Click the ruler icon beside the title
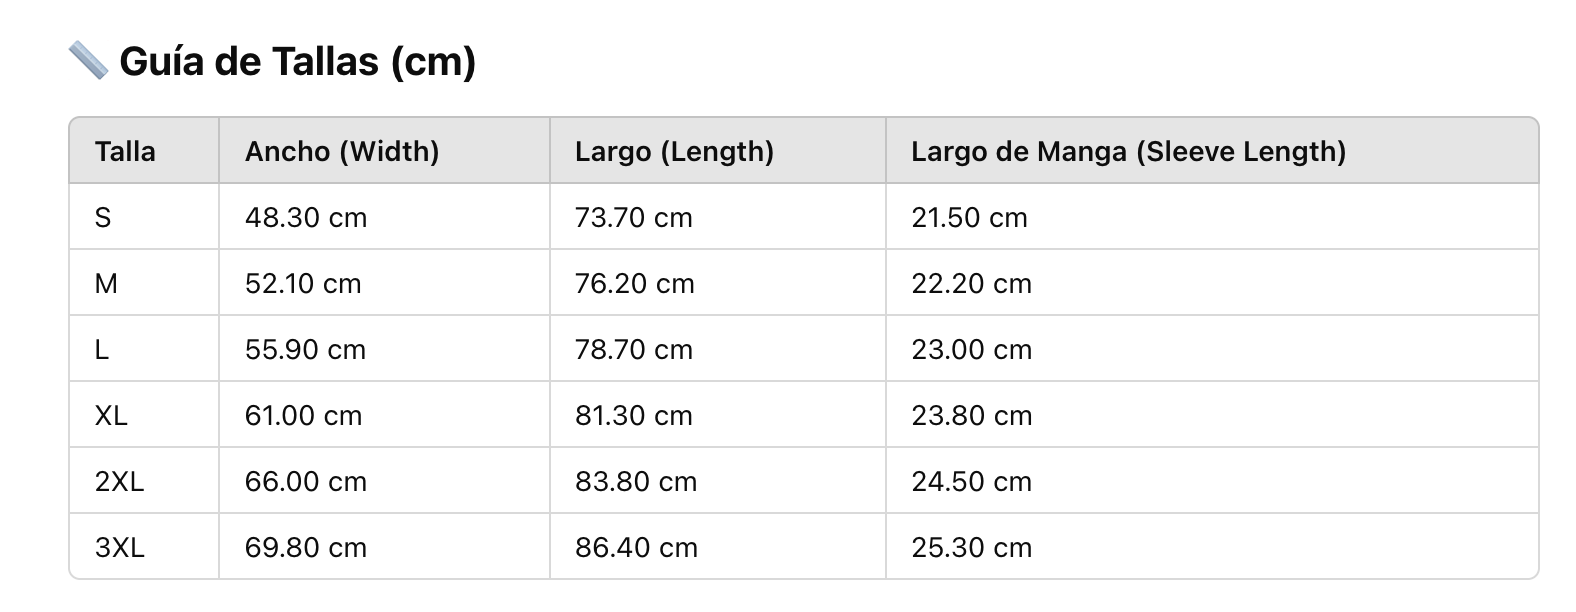 (88, 61)
